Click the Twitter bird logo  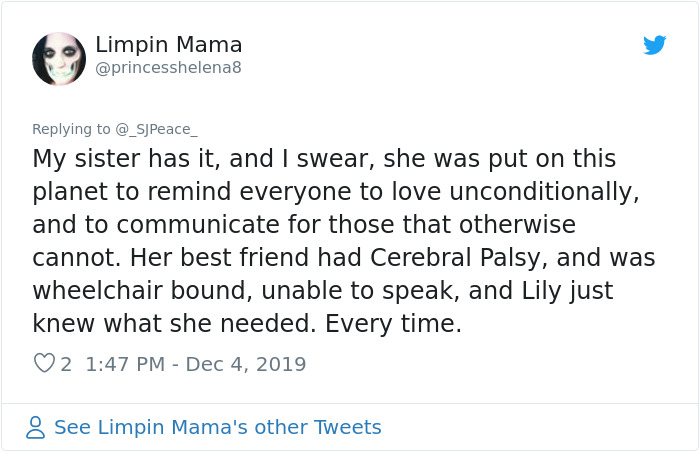[x=654, y=45]
